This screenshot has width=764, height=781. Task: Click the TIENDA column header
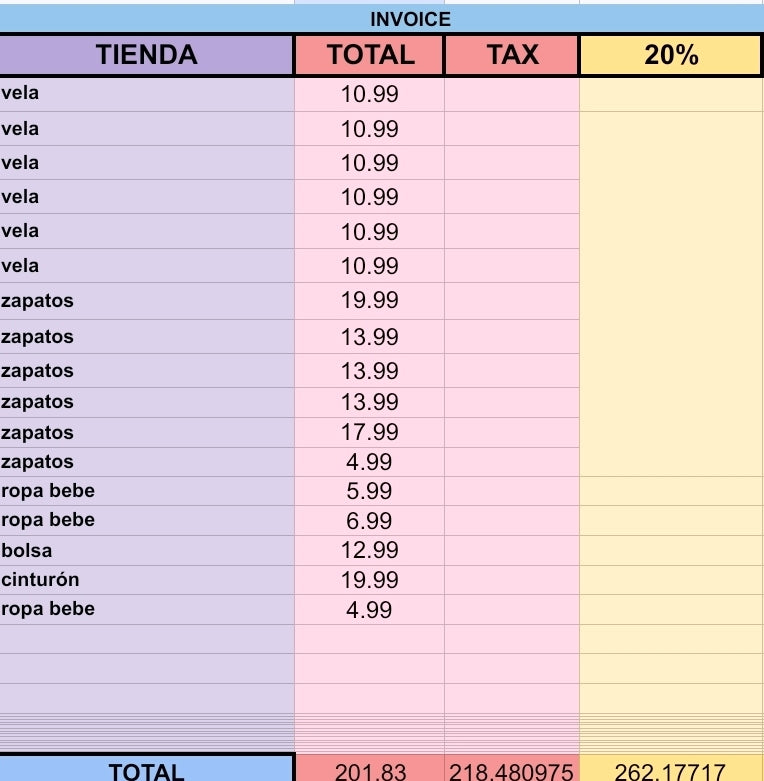point(146,55)
